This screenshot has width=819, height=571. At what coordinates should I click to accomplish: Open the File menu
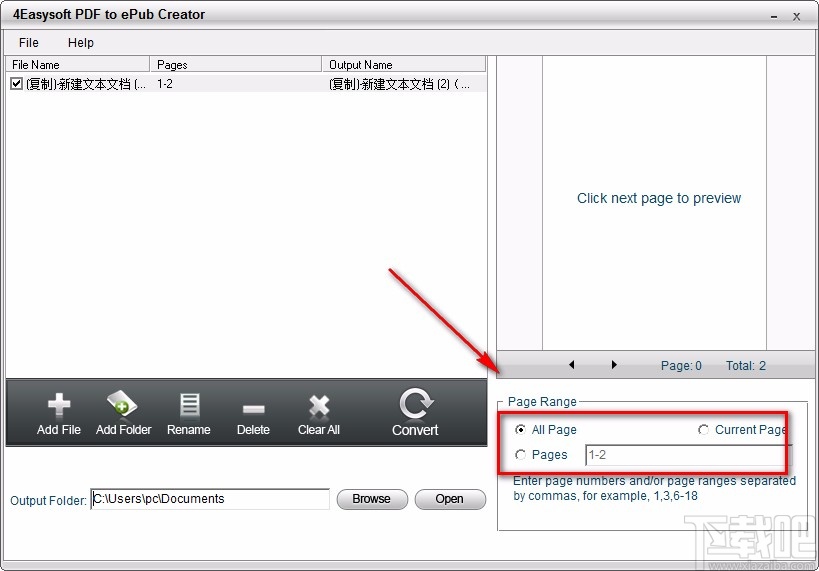coord(29,43)
